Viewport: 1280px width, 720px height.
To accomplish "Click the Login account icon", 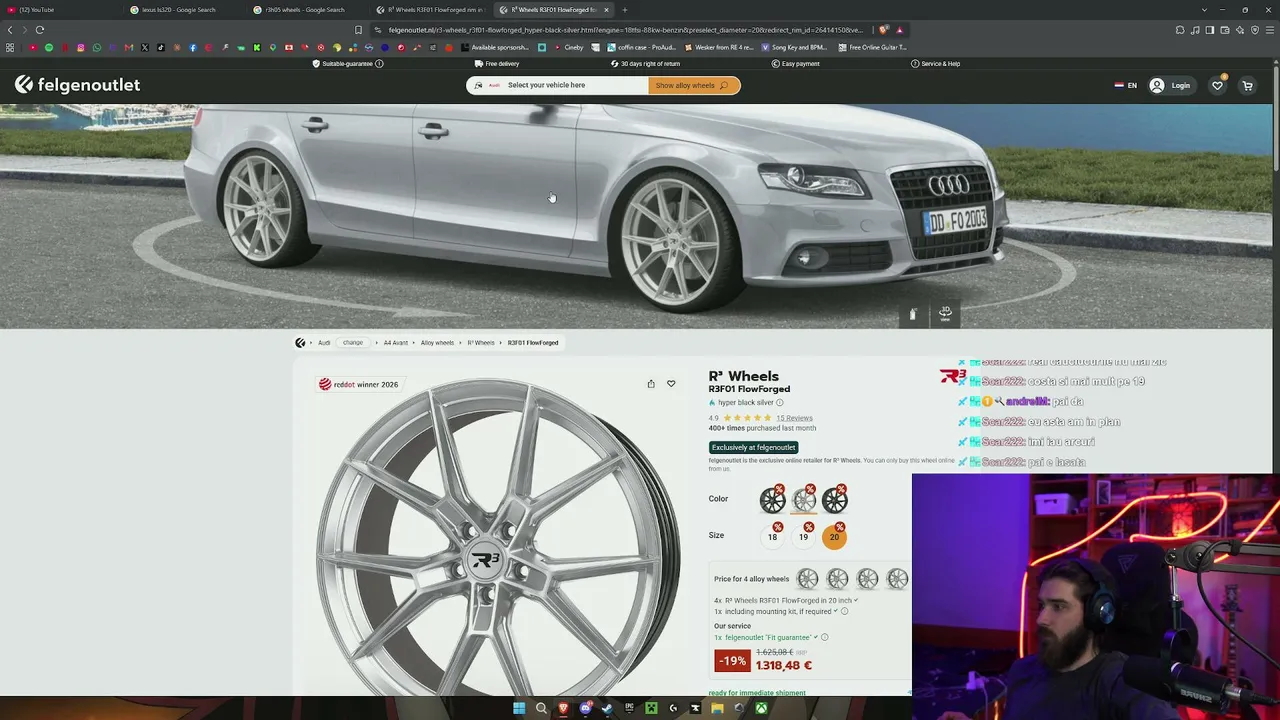I will coord(1157,85).
